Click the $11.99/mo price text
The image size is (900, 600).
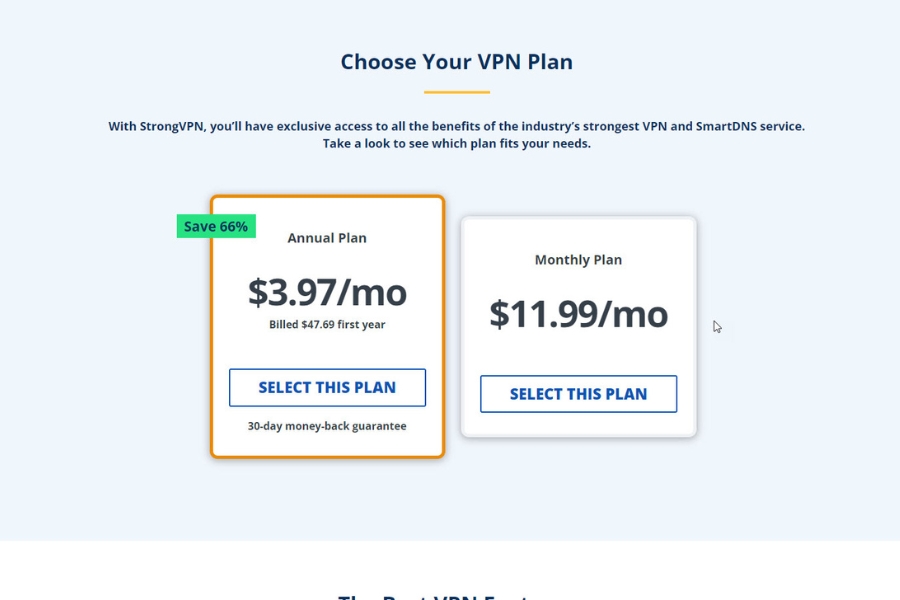(578, 314)
